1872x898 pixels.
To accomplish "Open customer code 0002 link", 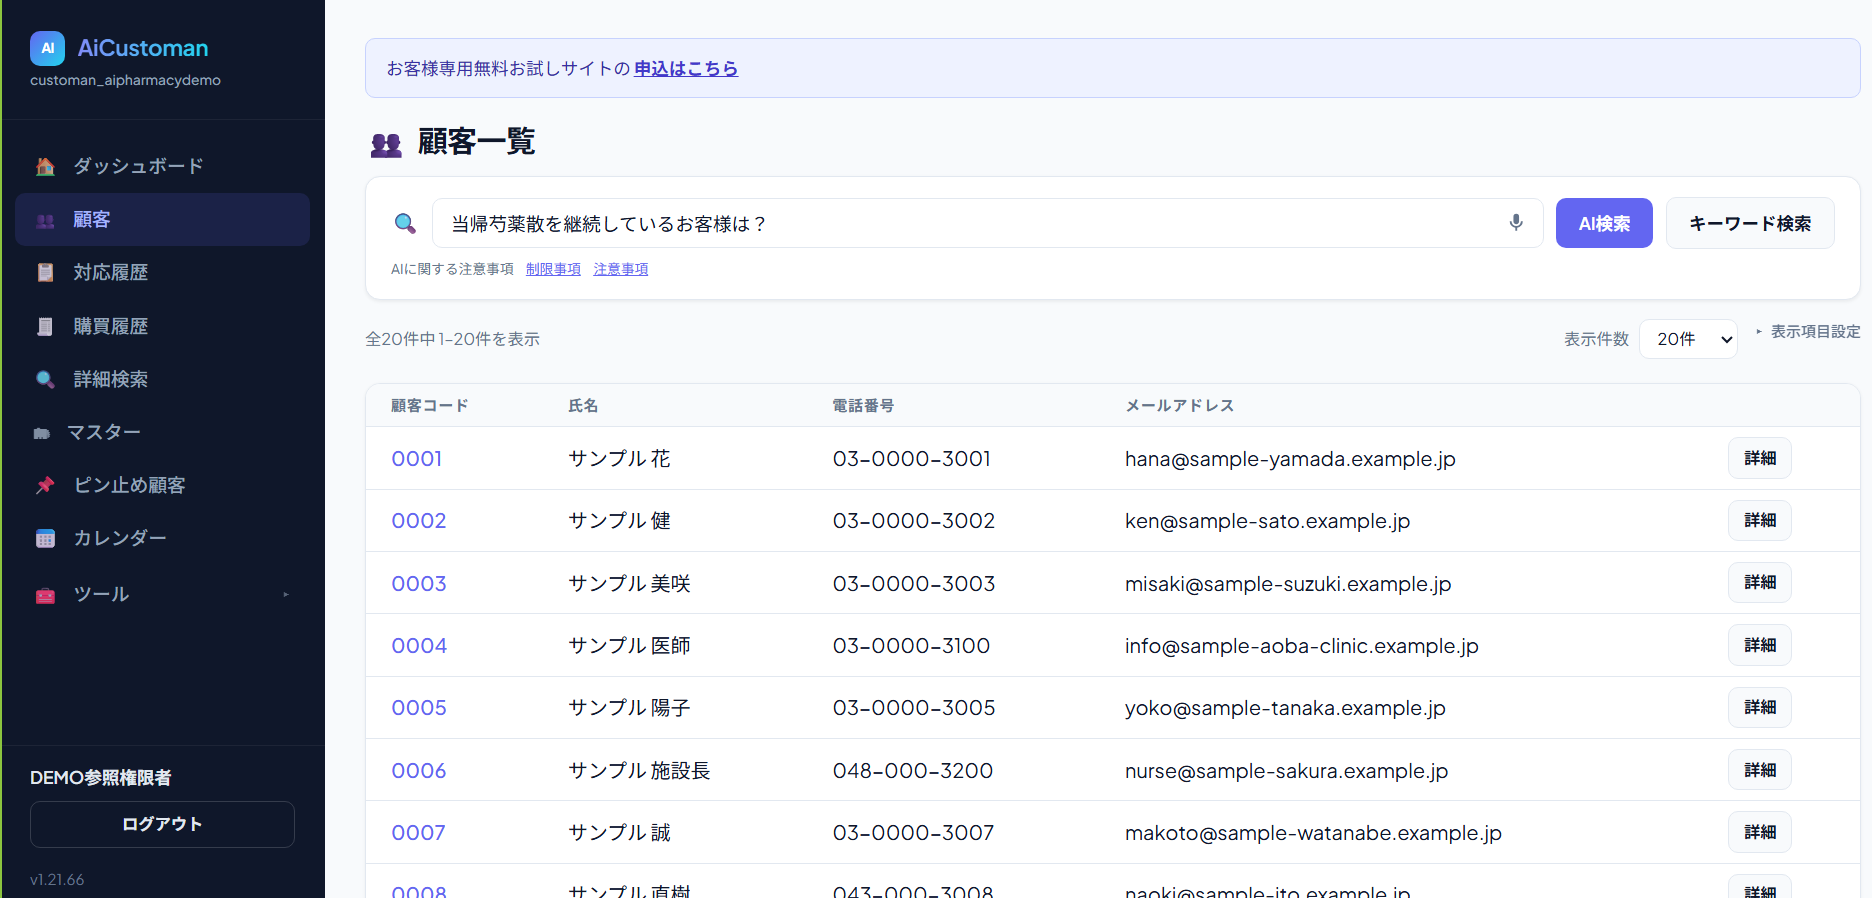I will coord(419,521).
